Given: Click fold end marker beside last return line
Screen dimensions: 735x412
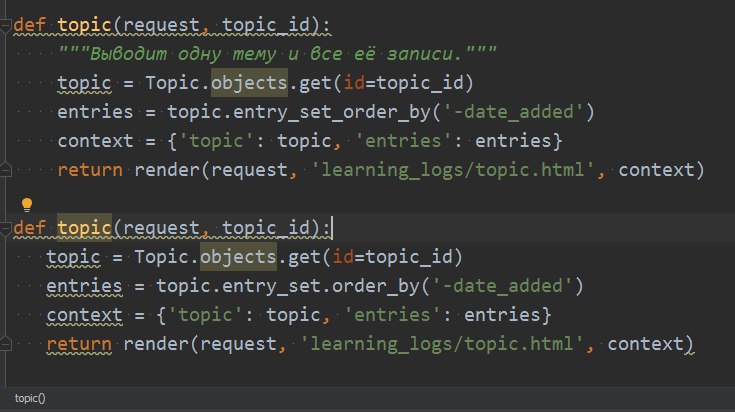Looking at the screenshot, I should tap(5, 344).
